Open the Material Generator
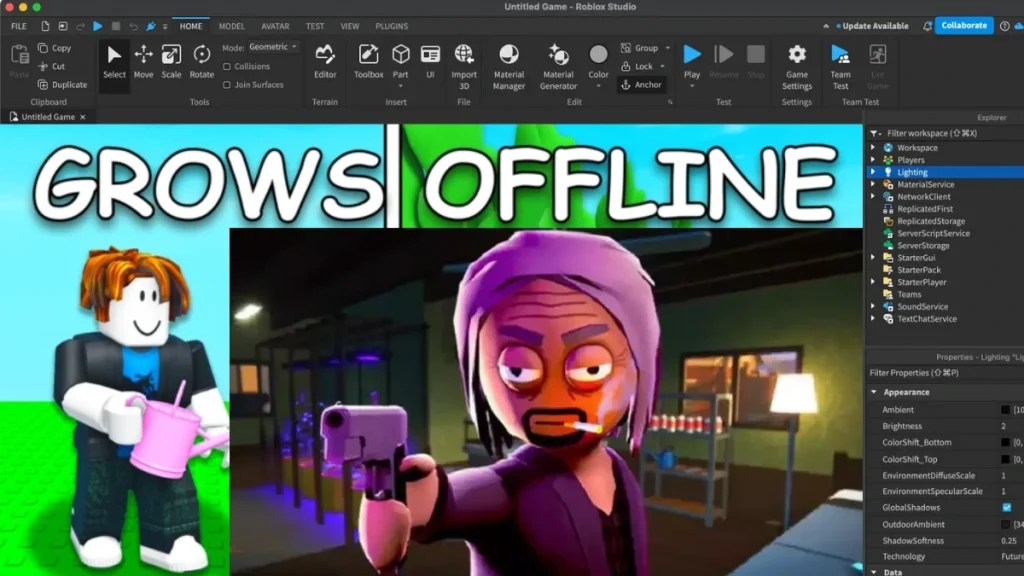This screenshot has height=576, width=1024. (558, 67)
